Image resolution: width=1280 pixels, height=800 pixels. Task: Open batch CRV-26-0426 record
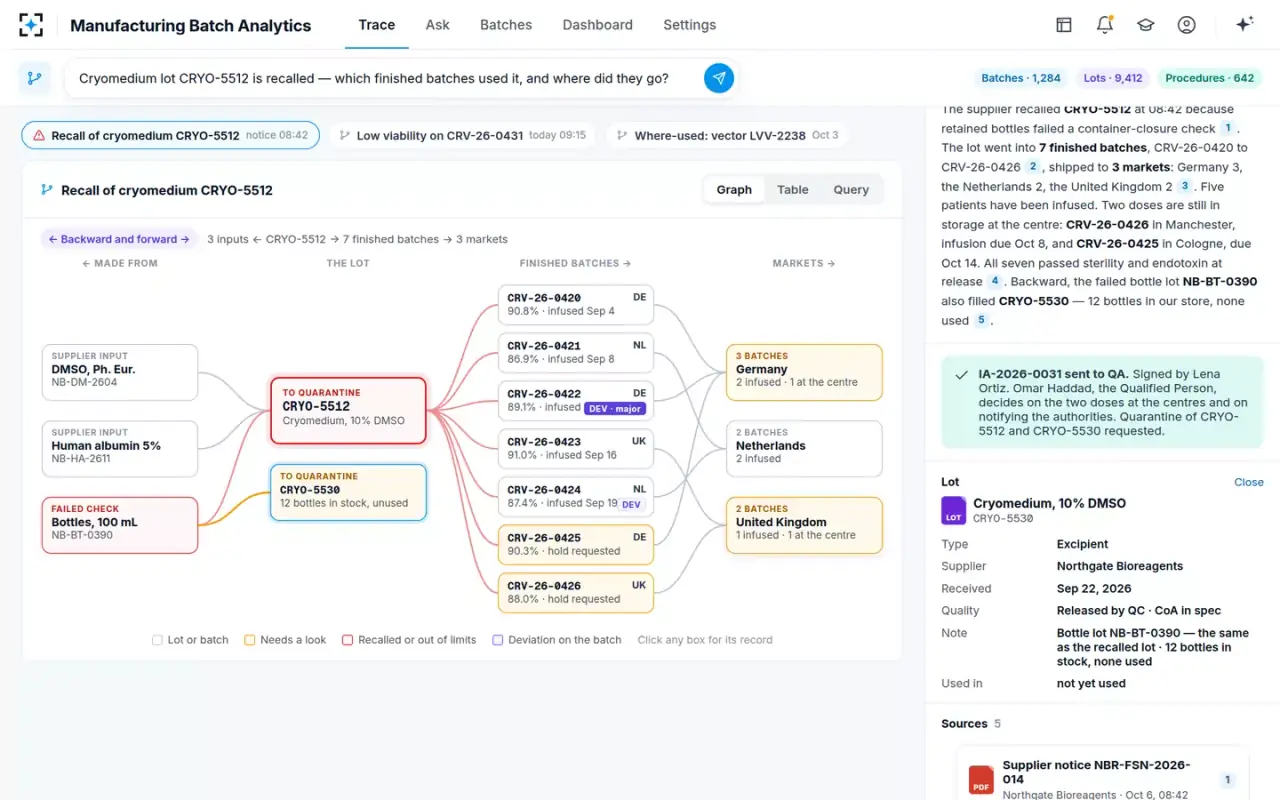tap(576, 592)
